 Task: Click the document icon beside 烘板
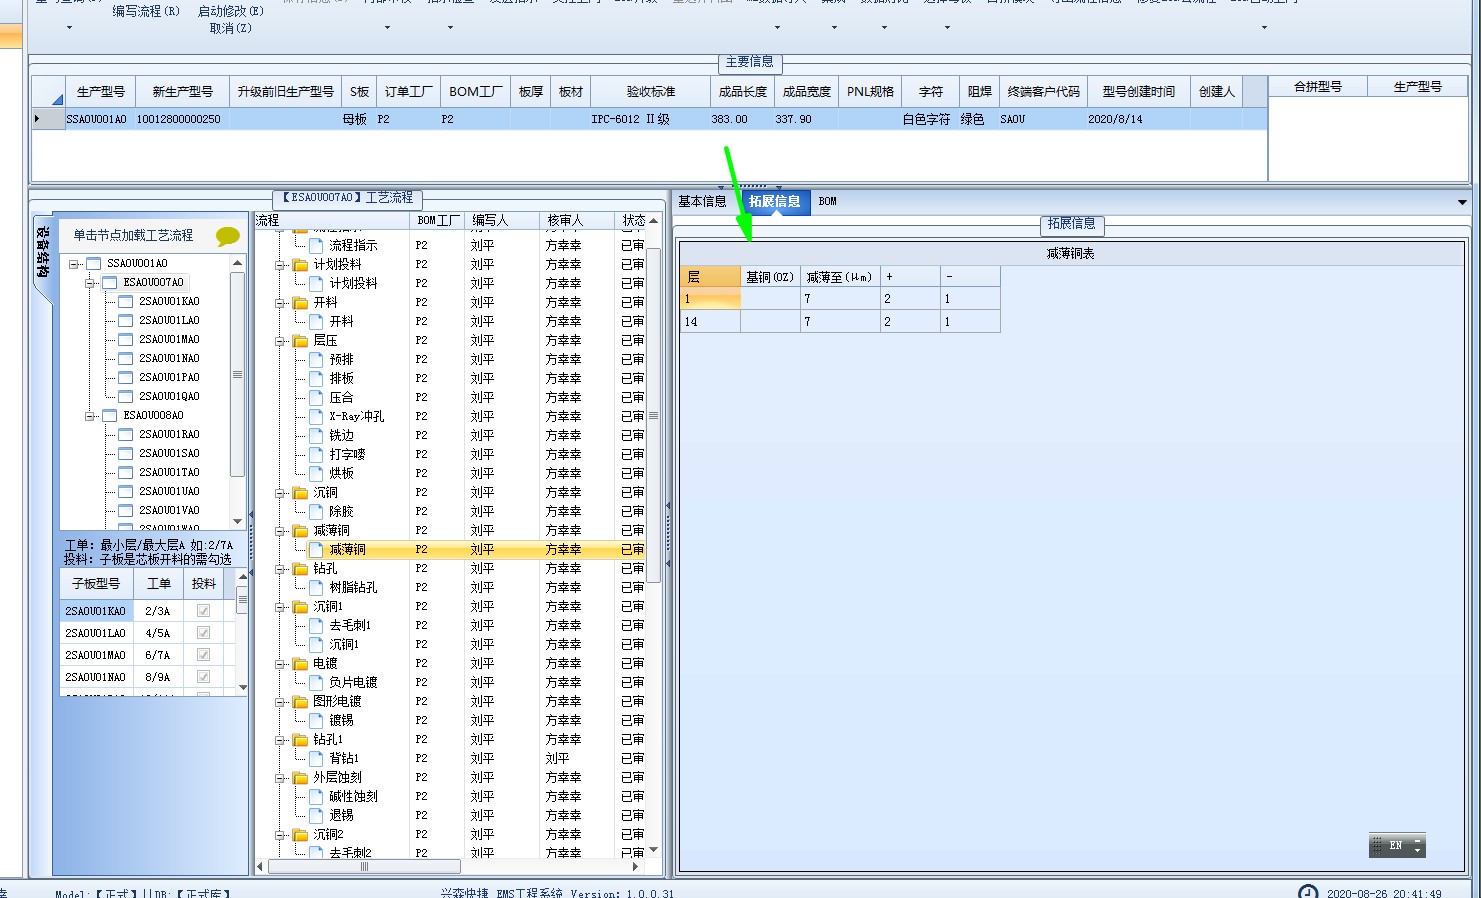(x=316, y=474)
